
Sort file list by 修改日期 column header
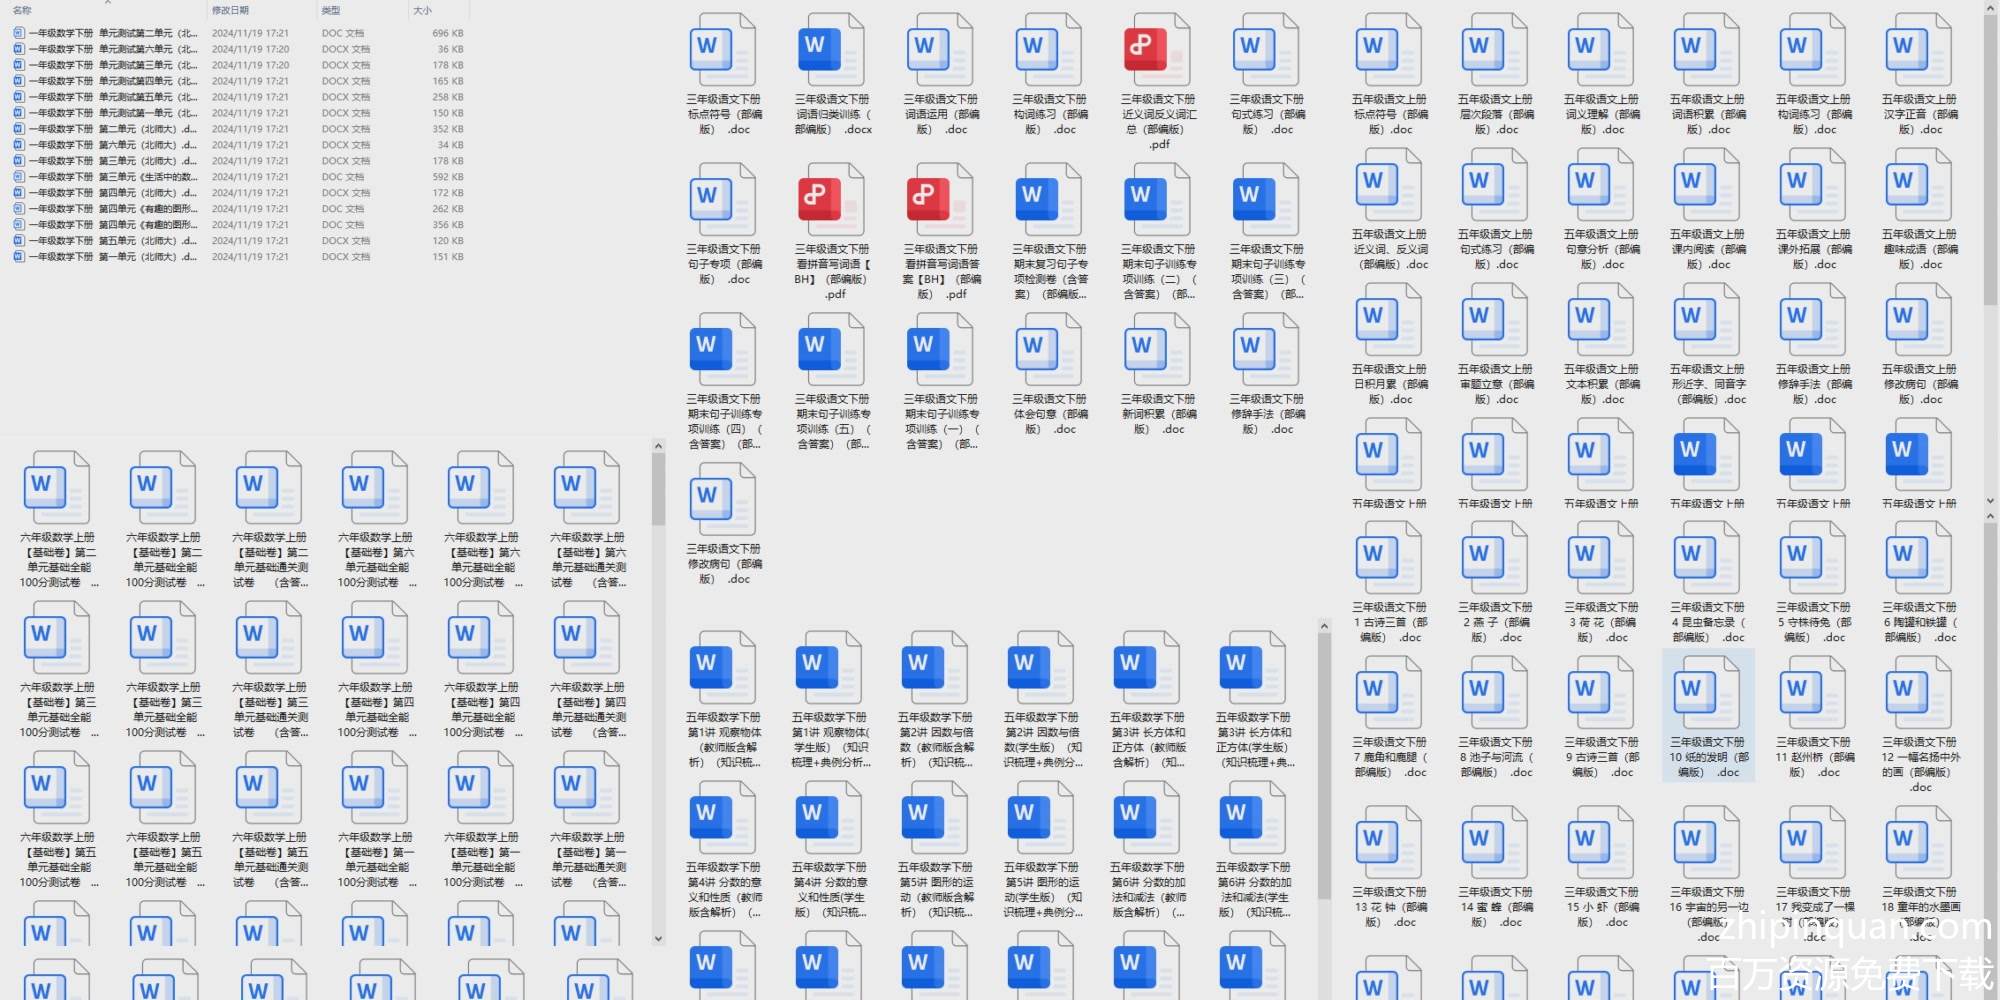tap(231, 10)
